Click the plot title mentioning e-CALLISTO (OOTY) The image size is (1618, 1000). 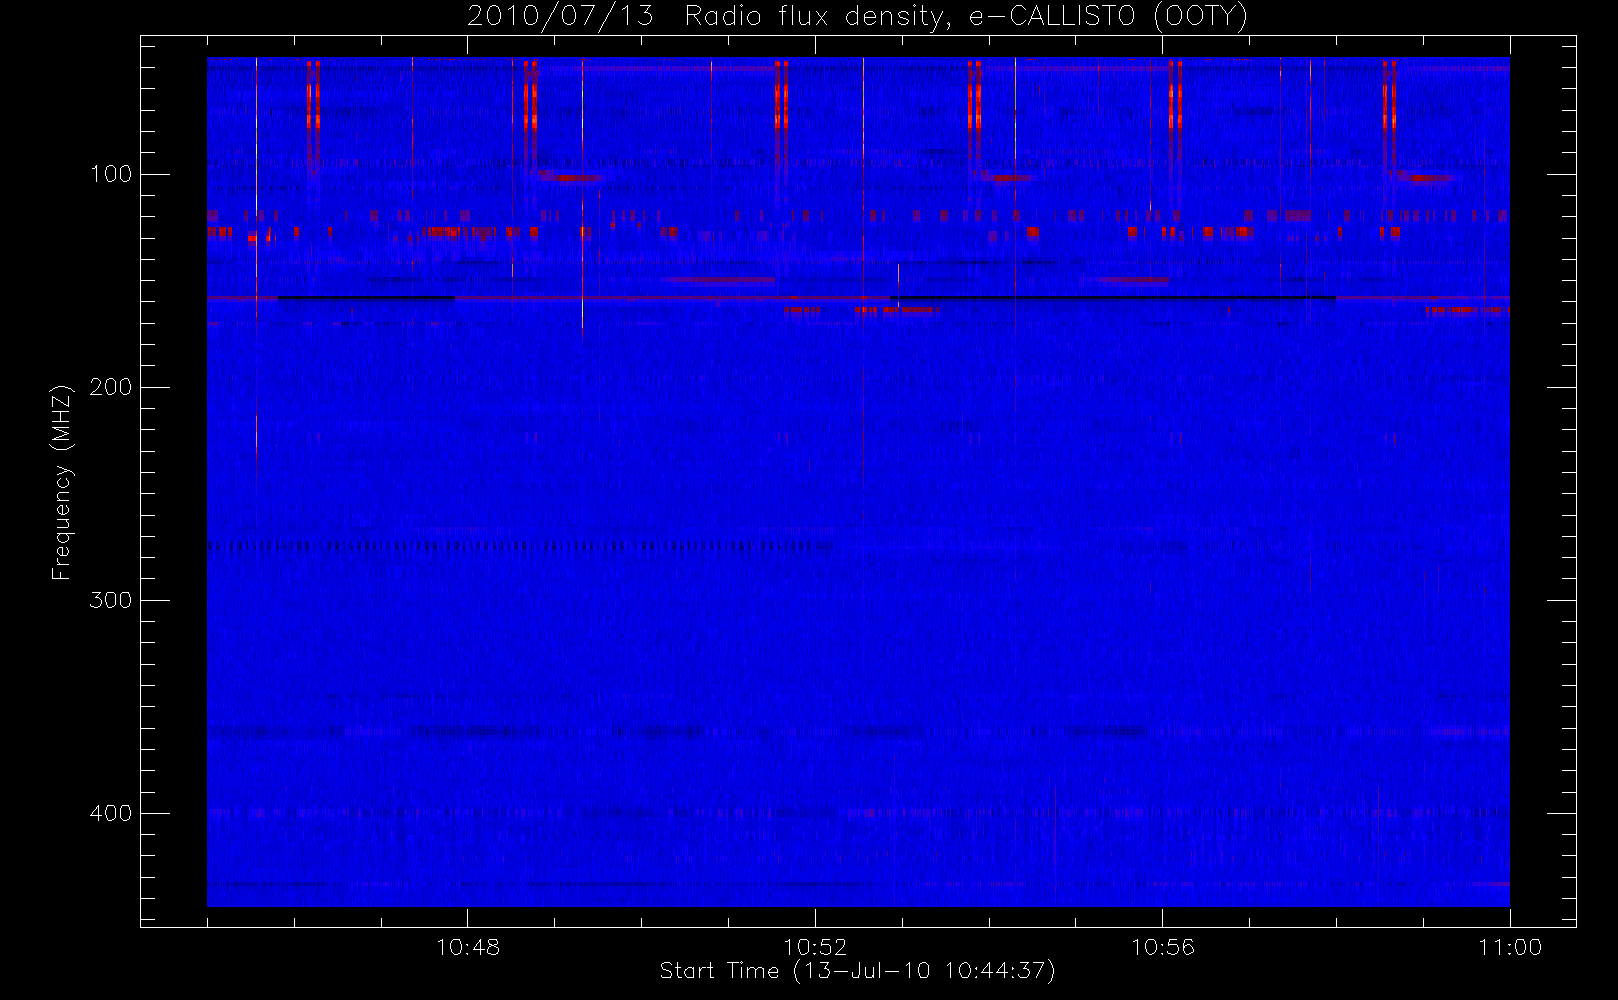click(858, 17)
